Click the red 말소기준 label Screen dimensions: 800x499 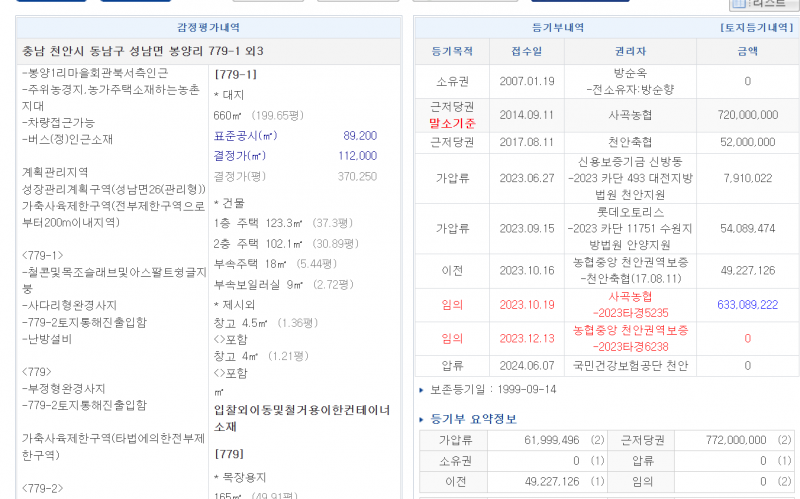(452, 123)
